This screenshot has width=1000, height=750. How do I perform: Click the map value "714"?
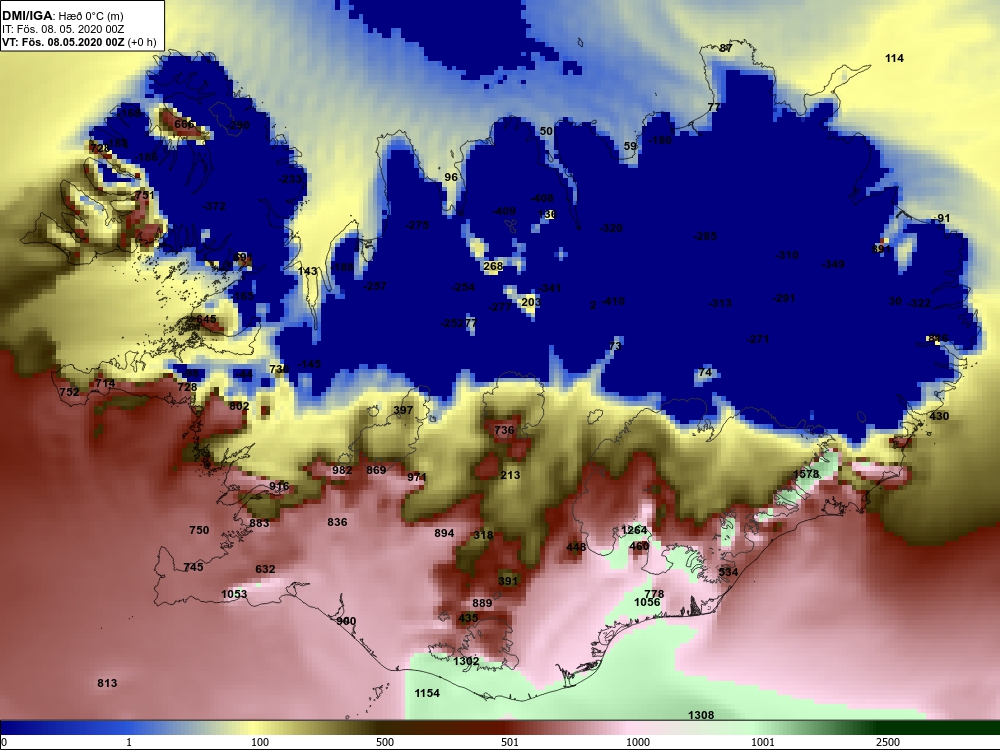click(x=105, y=383)
